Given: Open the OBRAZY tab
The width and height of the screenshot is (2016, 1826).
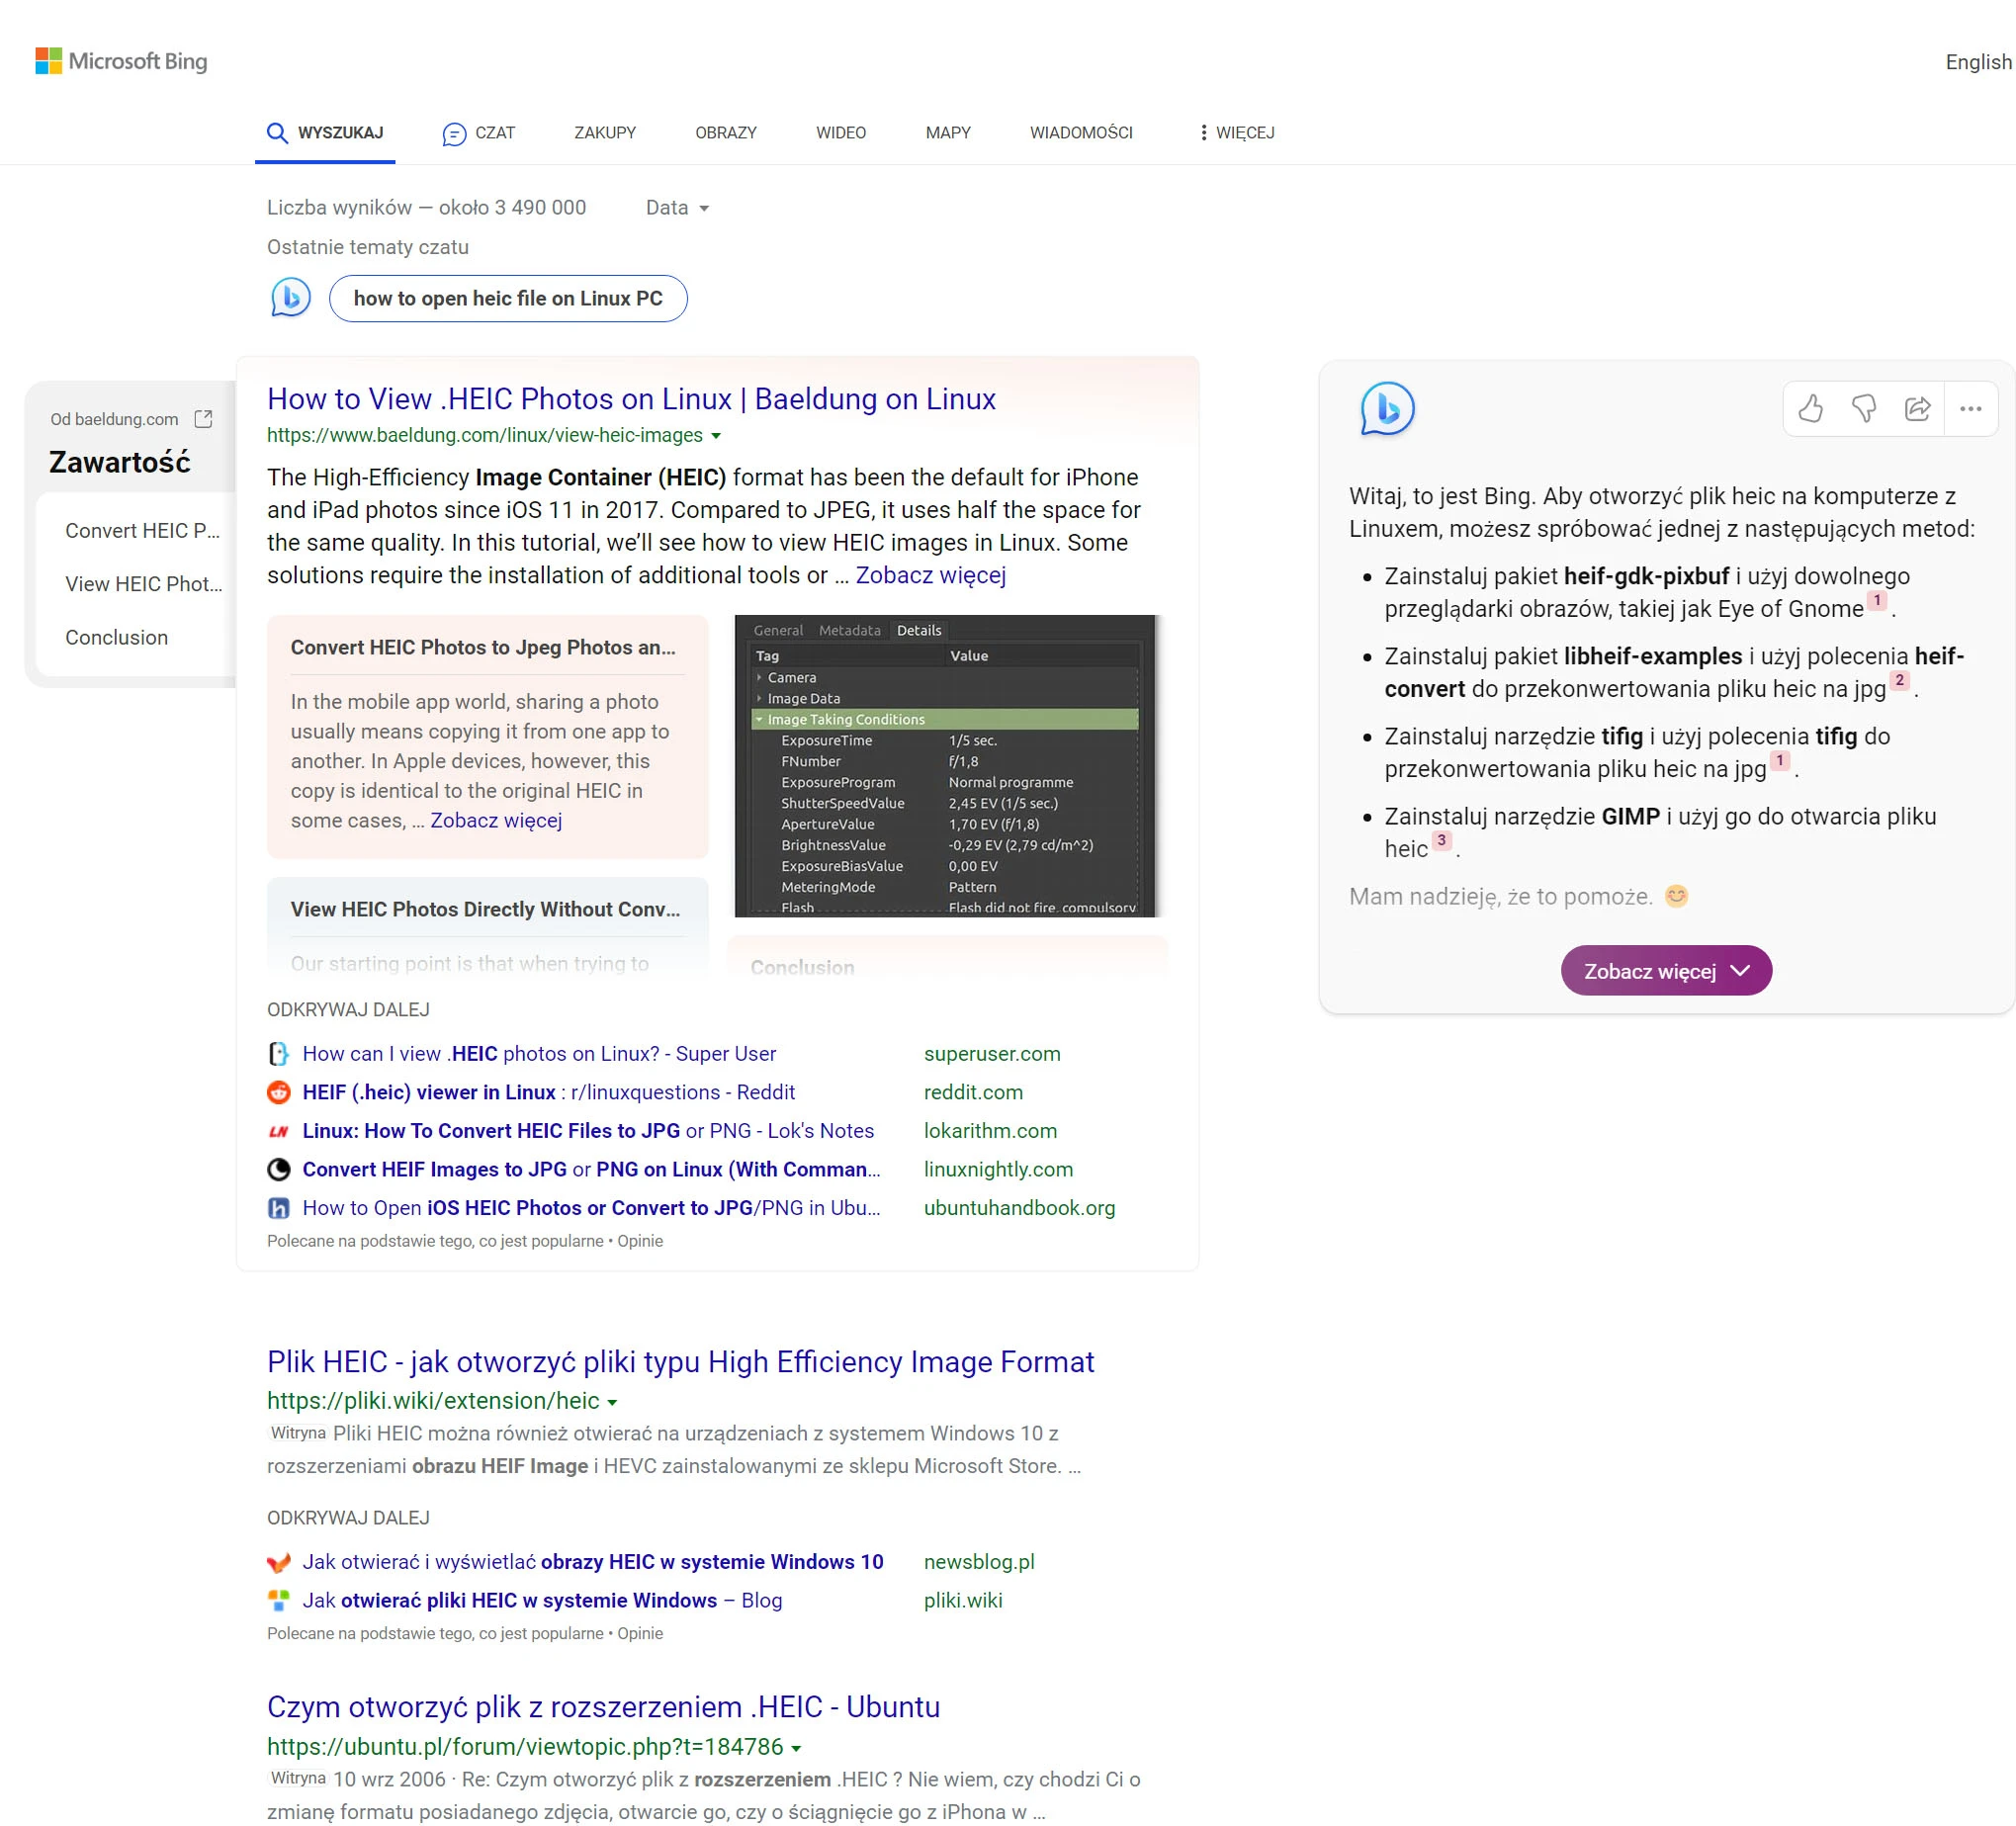Looking at the screenshot, I should point(726,133).
